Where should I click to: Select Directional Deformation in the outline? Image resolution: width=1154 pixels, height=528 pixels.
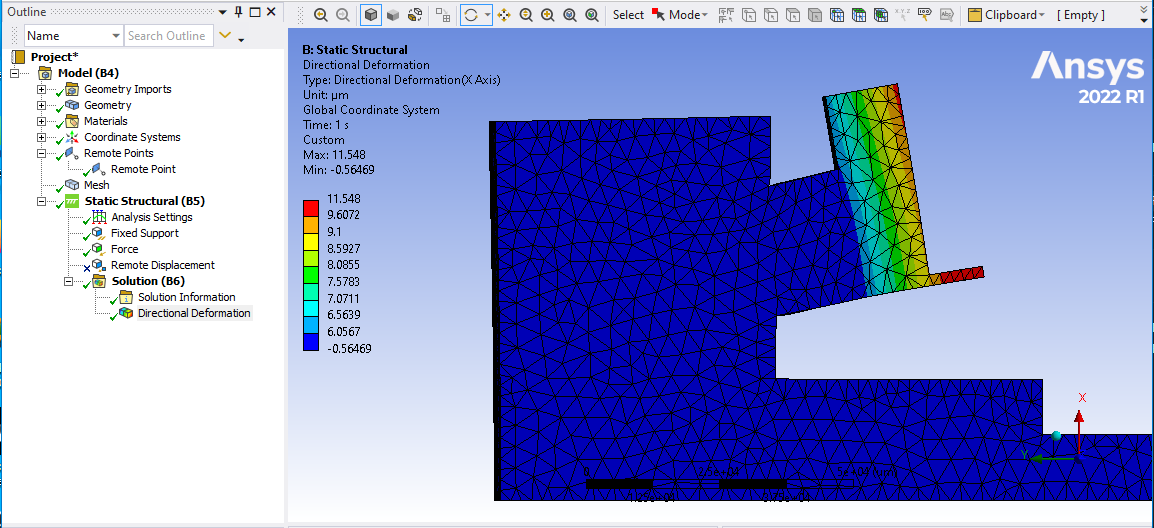coord(193,313)
